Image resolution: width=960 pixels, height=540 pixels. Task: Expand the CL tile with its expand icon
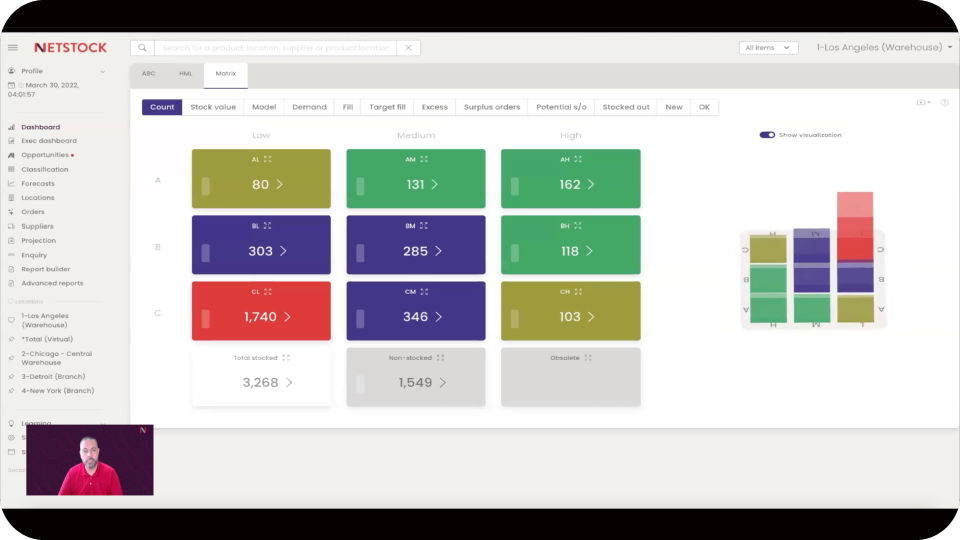coord(268,292)
